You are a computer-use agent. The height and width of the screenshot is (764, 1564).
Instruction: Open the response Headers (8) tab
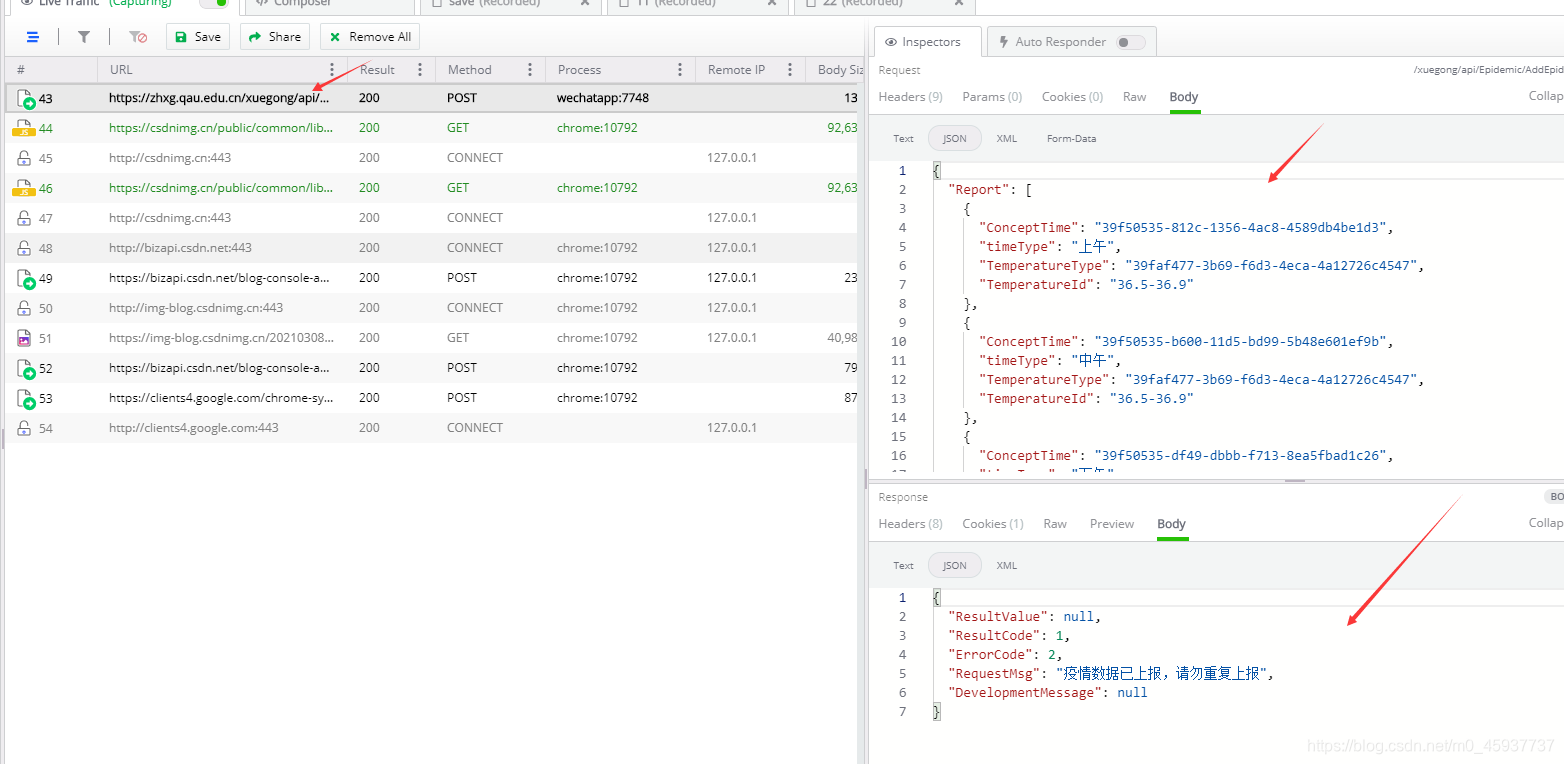point(910,524)
